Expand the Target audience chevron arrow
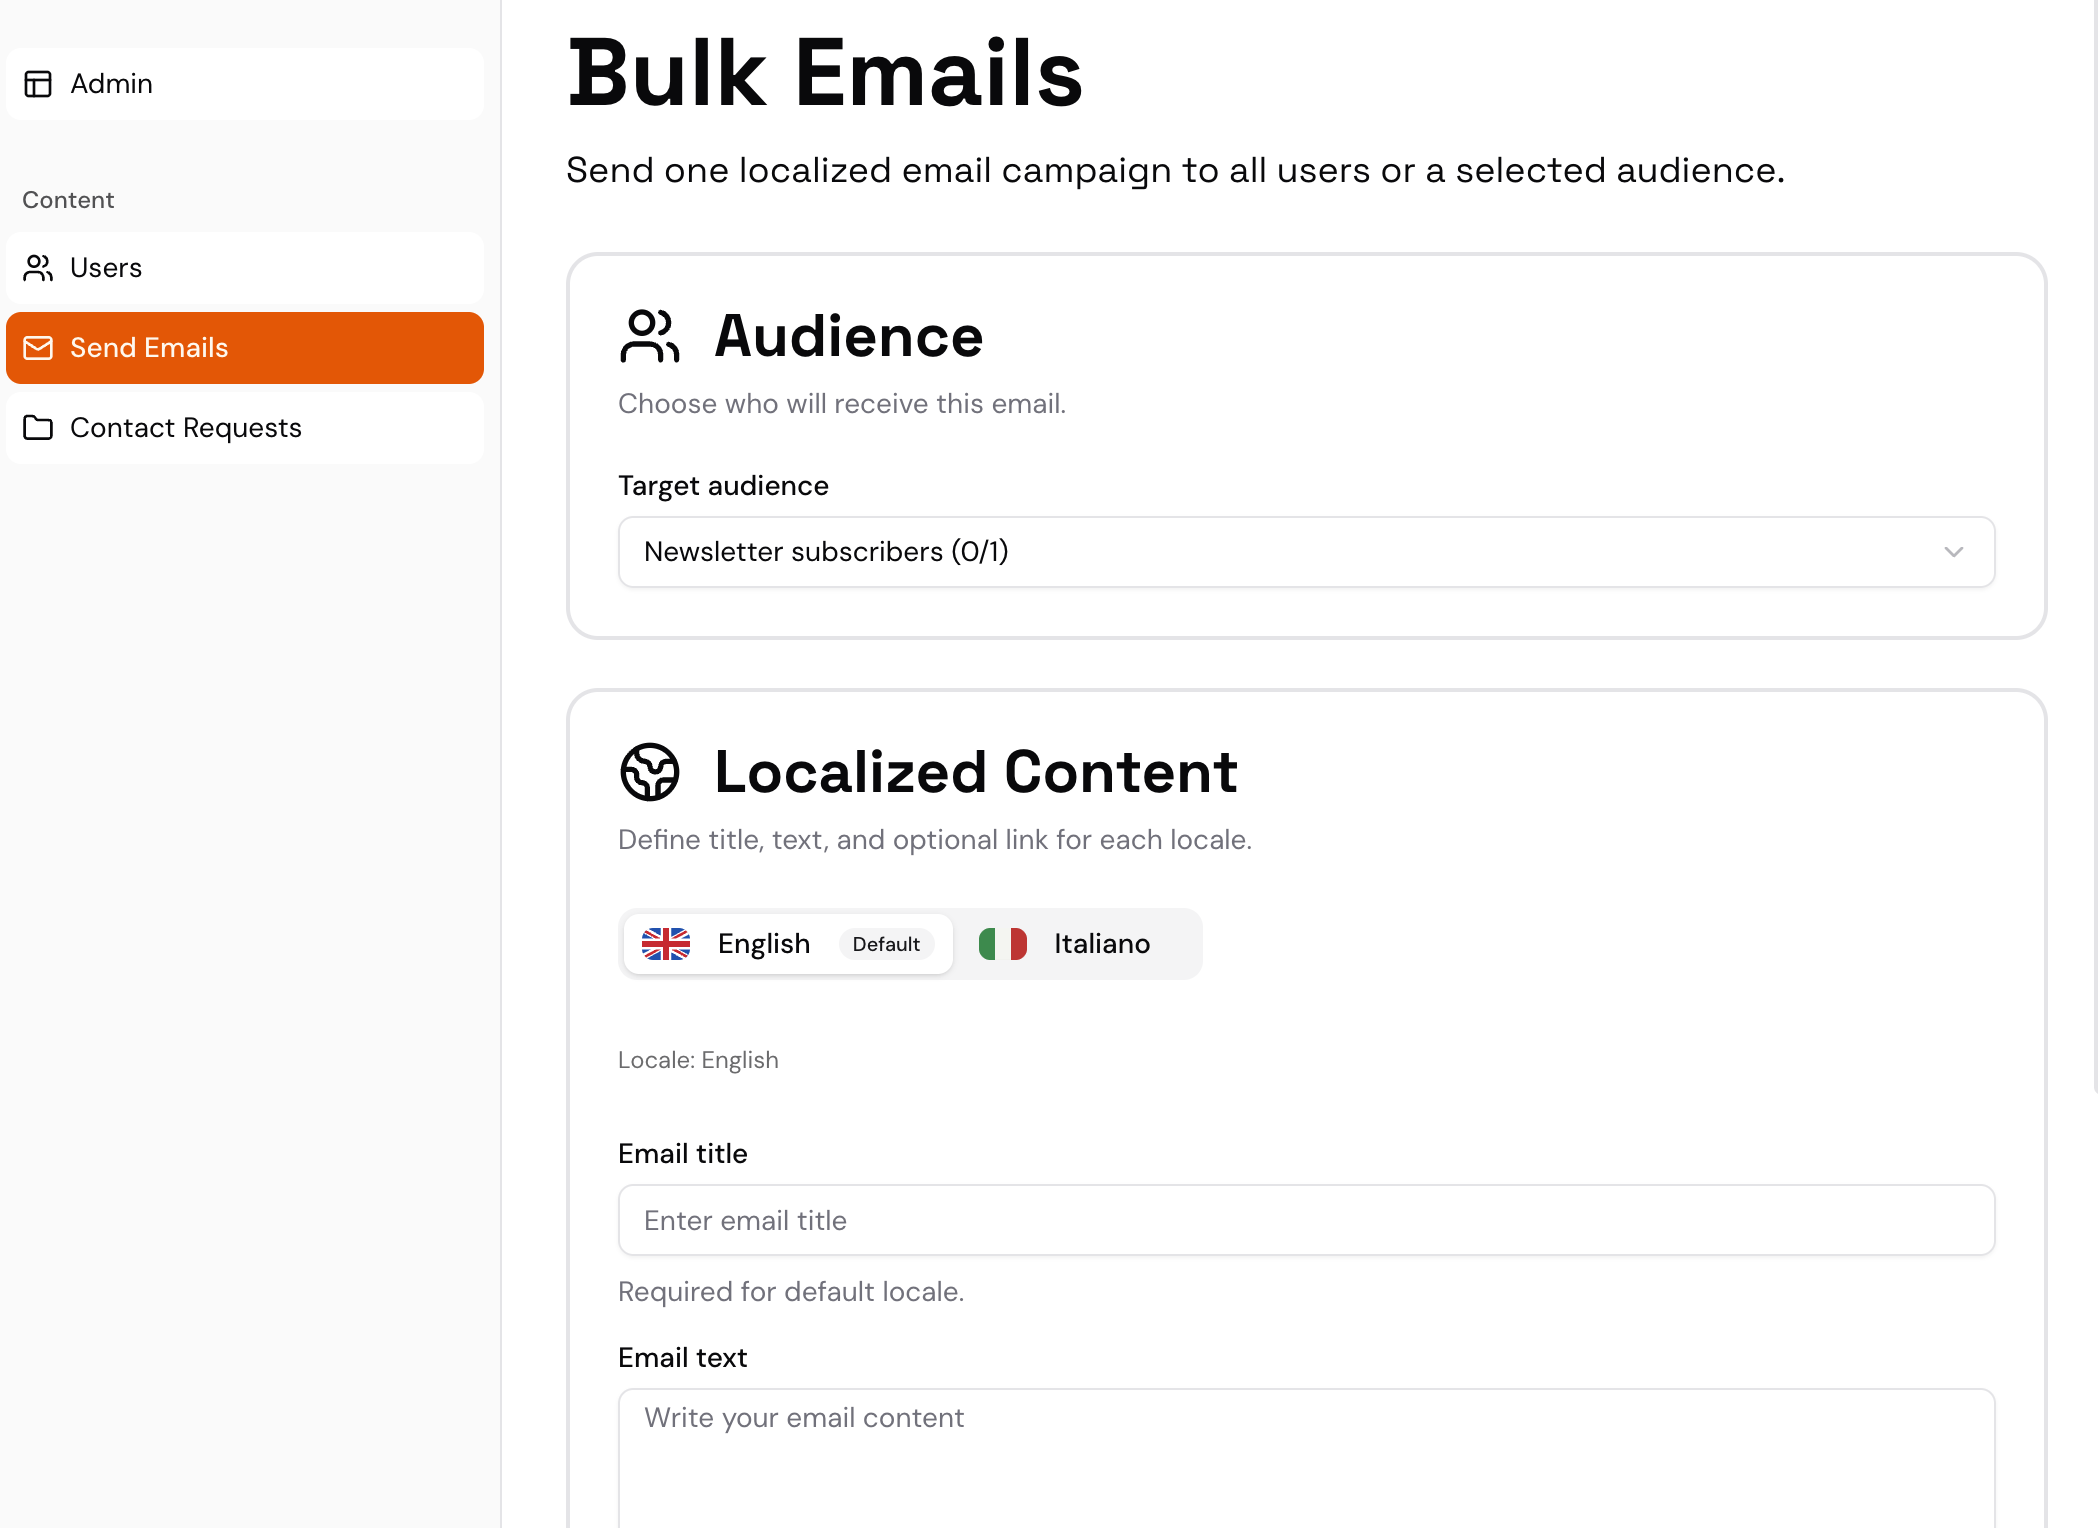2098x1528 pixels. point(1953,552)
